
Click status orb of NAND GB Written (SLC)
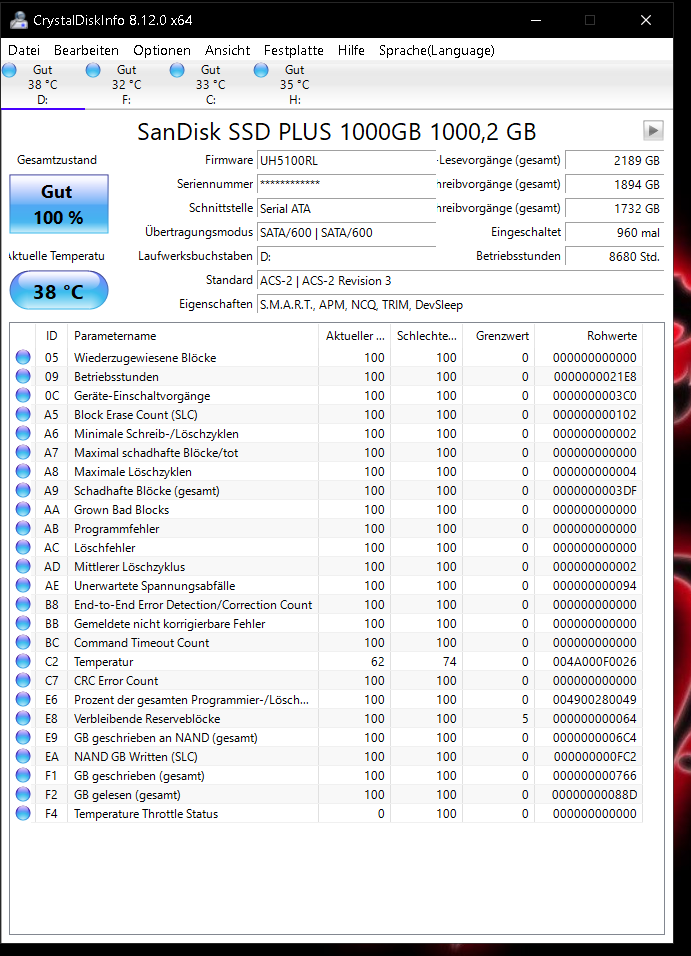click(x=23, y=757)
